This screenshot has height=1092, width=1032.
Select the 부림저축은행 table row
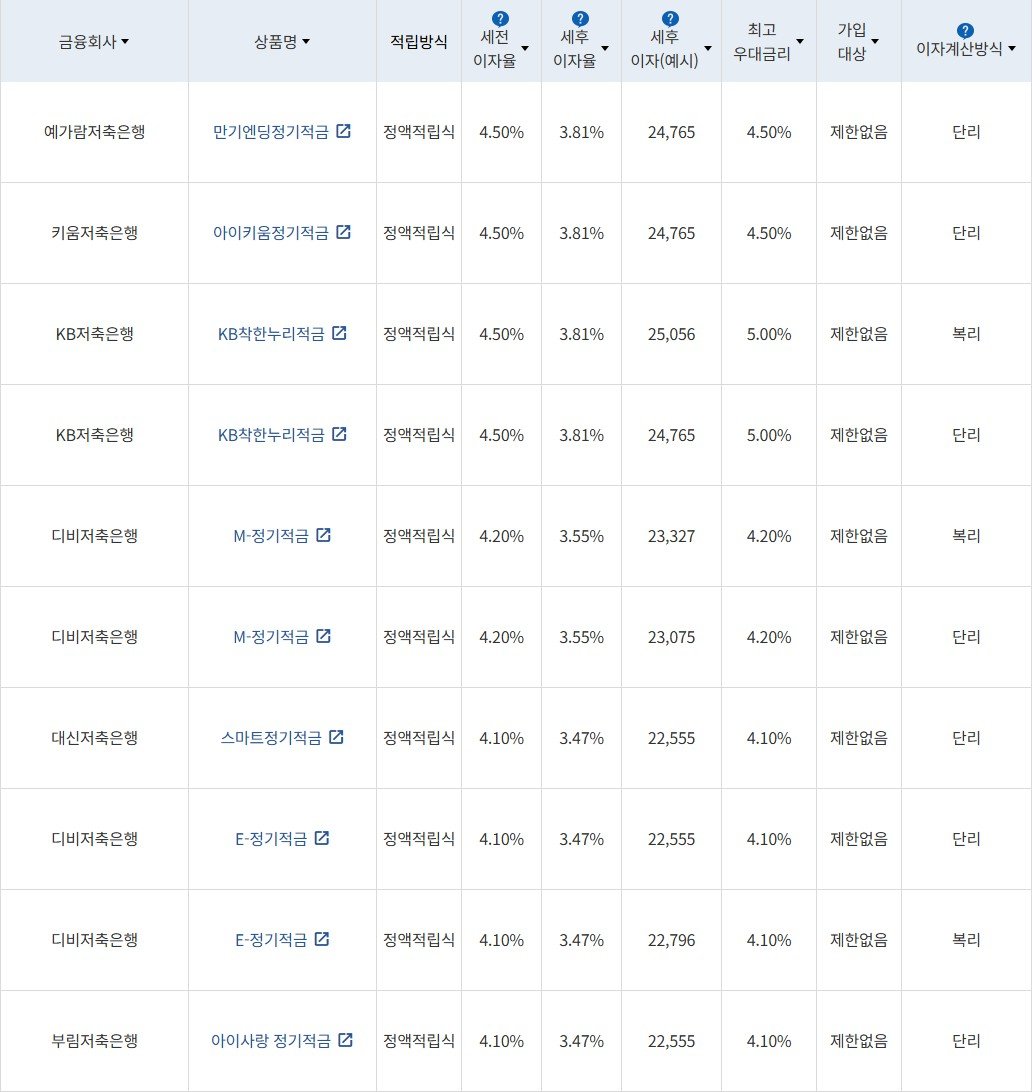[x=95, y=1040]
